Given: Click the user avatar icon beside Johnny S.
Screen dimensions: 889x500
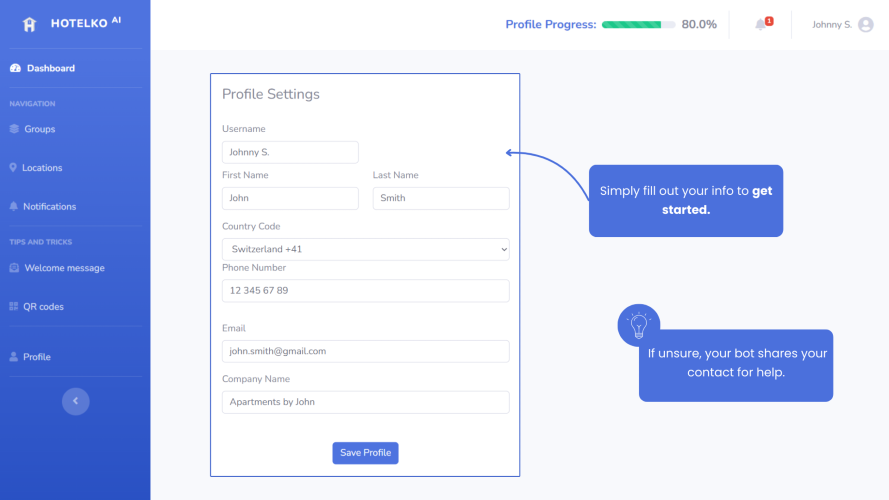Looking at the screenshot, I should (866, 24).
